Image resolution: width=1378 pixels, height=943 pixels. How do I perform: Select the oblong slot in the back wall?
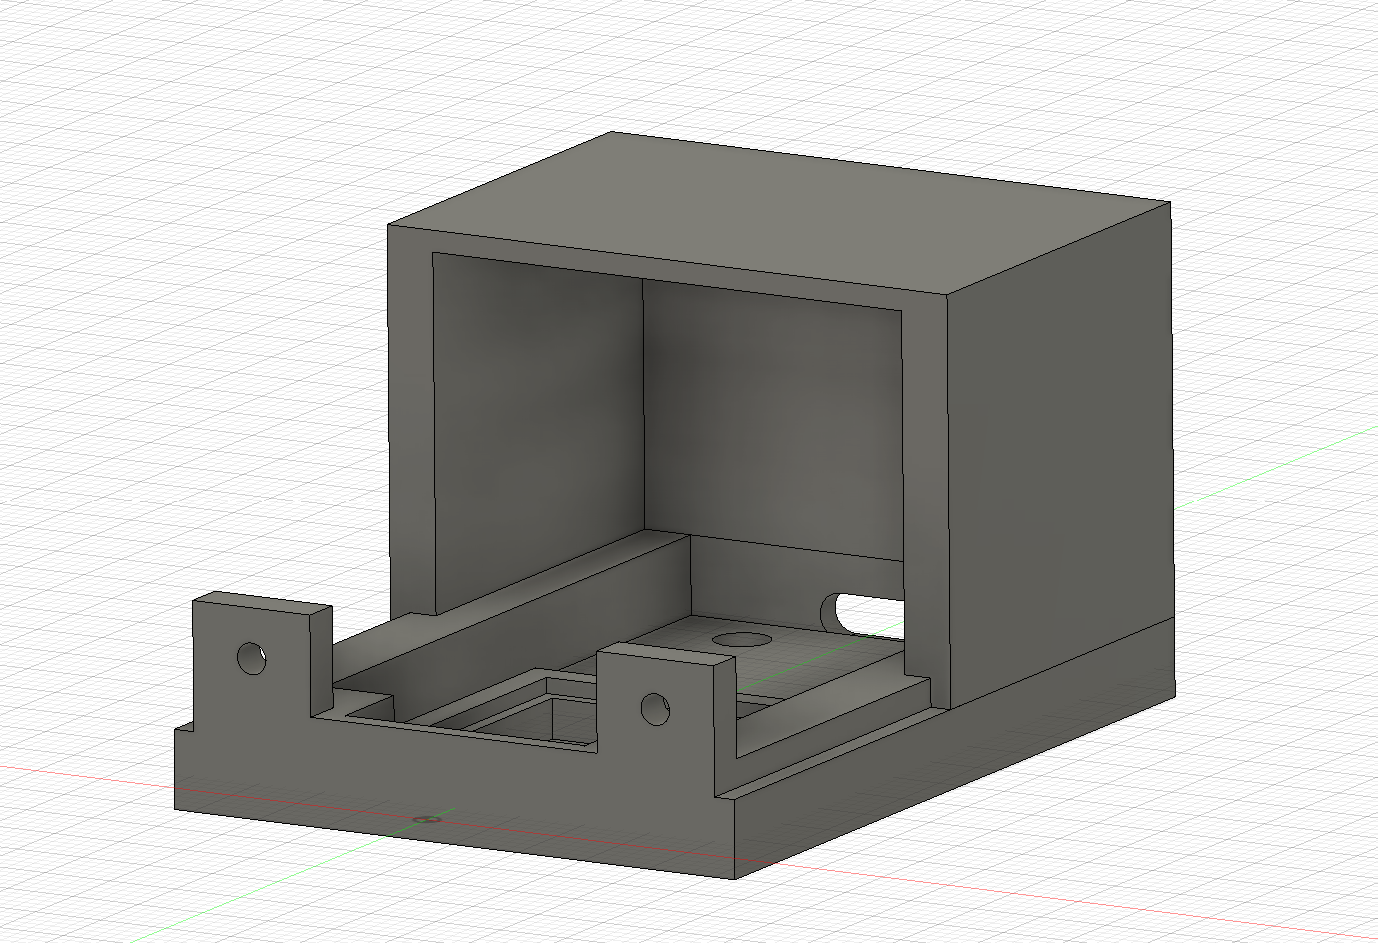click(860, 612)
